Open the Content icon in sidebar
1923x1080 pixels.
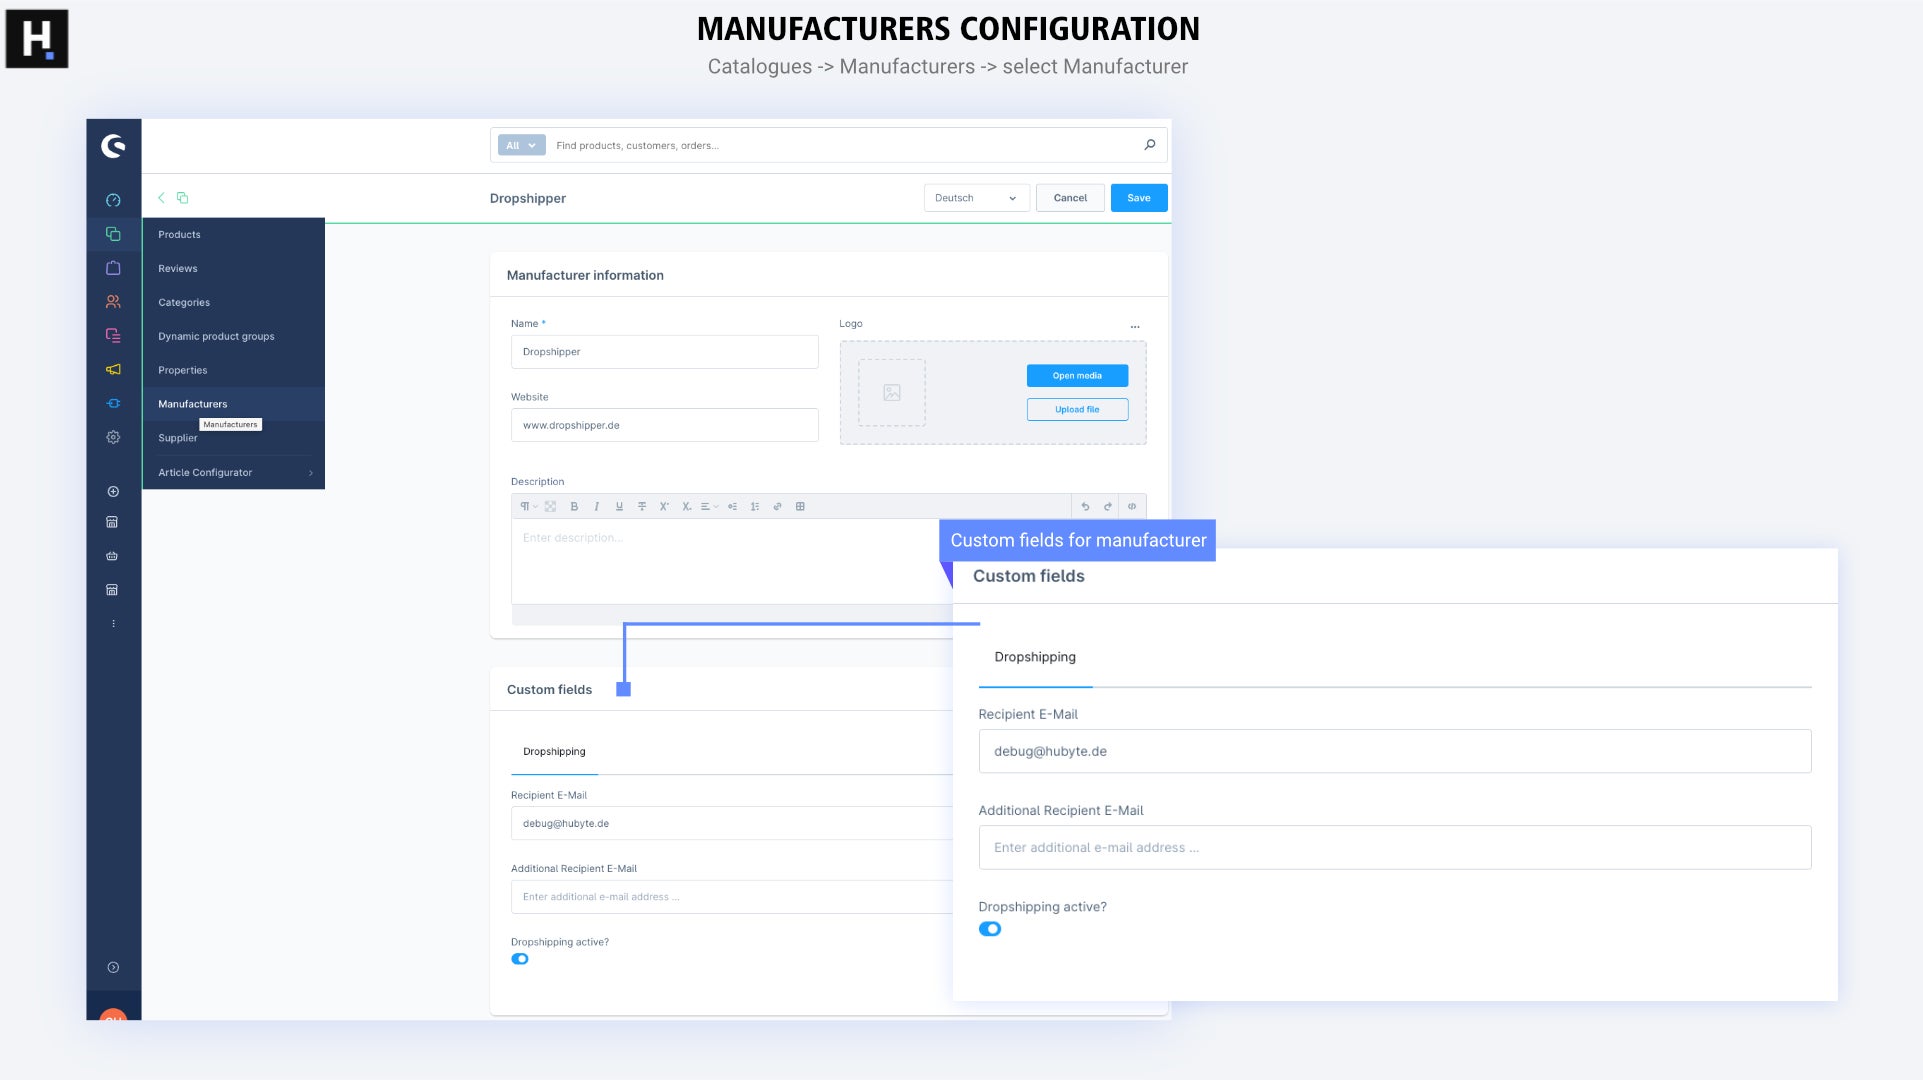pos(113,336)
